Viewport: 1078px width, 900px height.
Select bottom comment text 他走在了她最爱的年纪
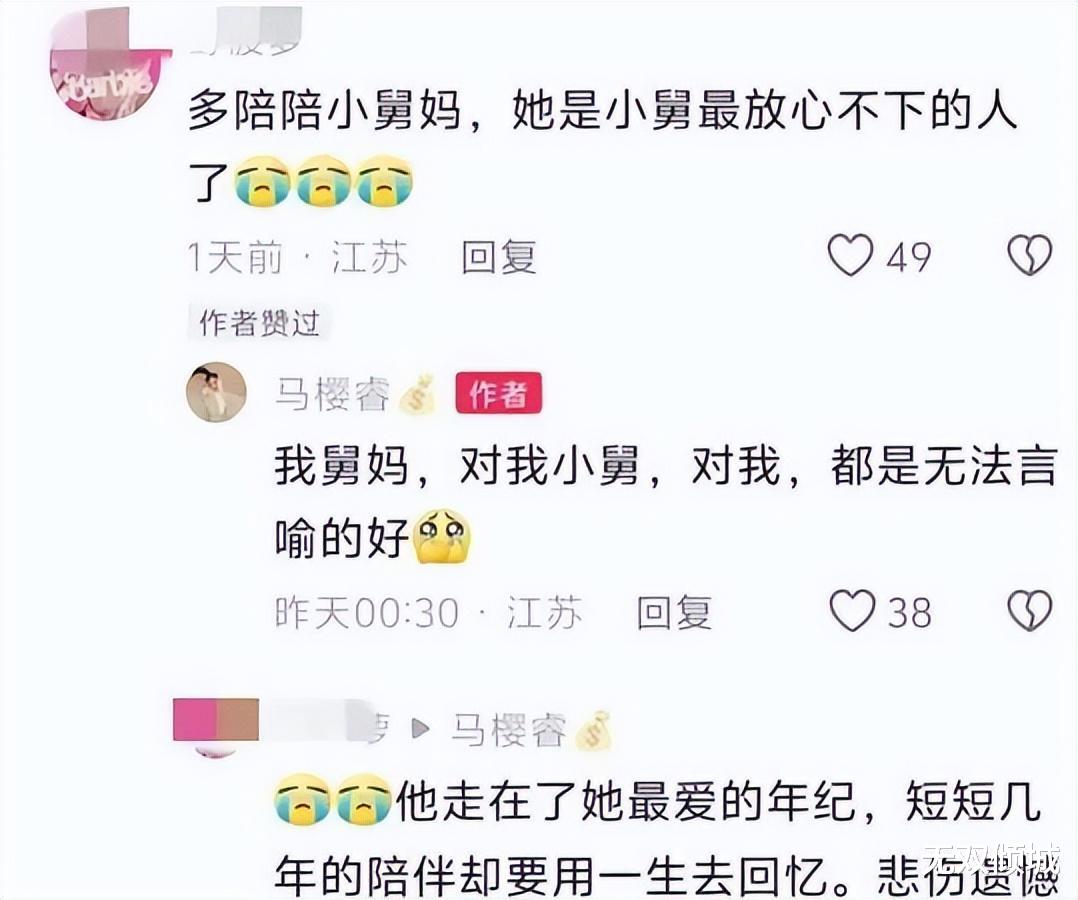tap(625, 802)
